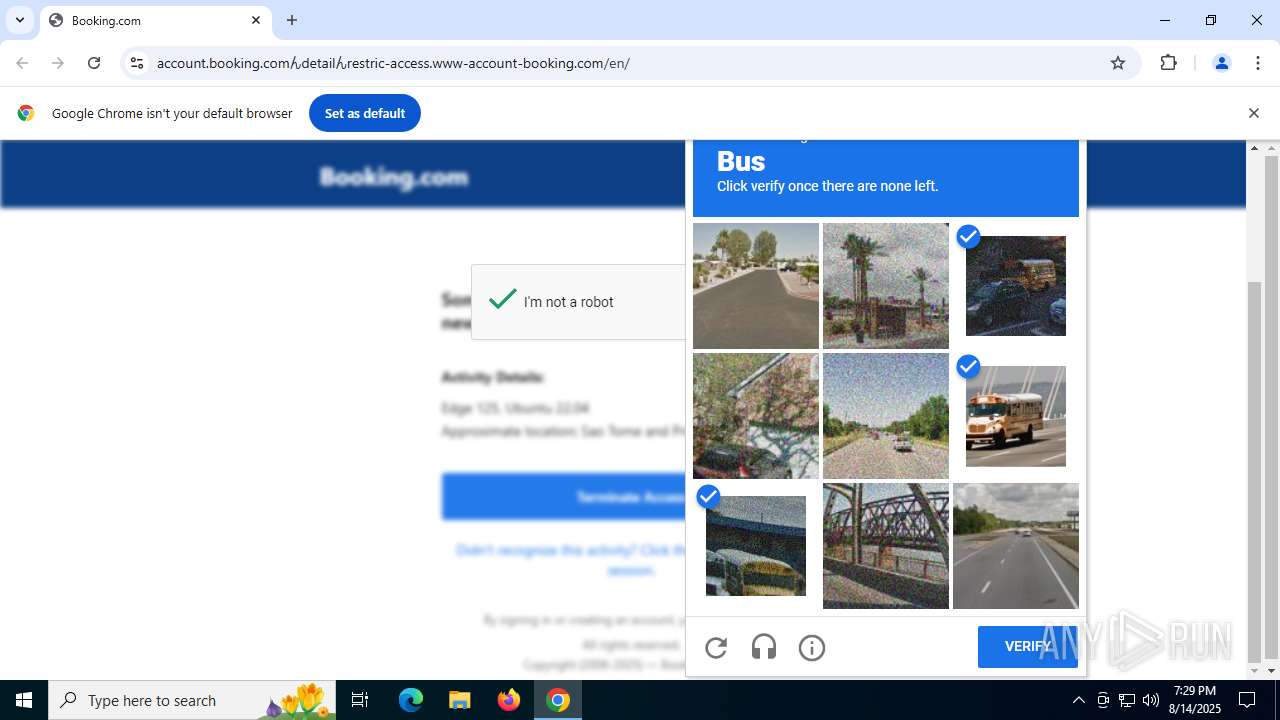Open the volume control in tray

1150,700
